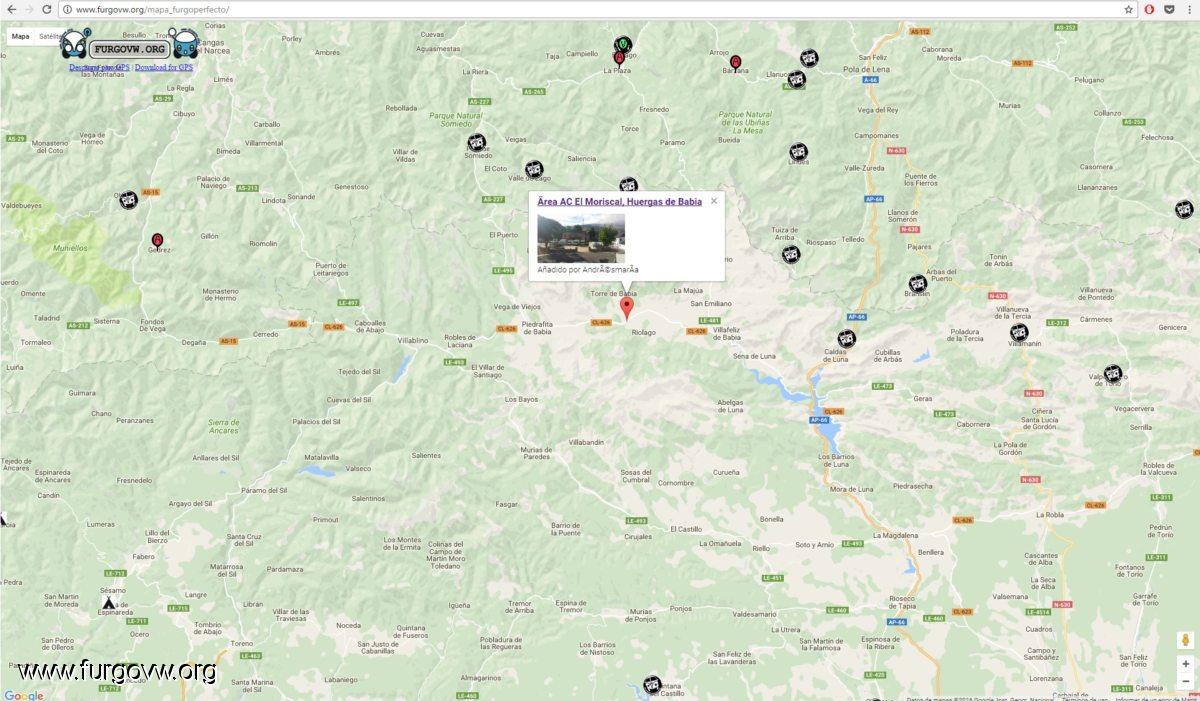1200x701 pixels.
Task: Select the van marker at Somiedo
Action: 477,143
